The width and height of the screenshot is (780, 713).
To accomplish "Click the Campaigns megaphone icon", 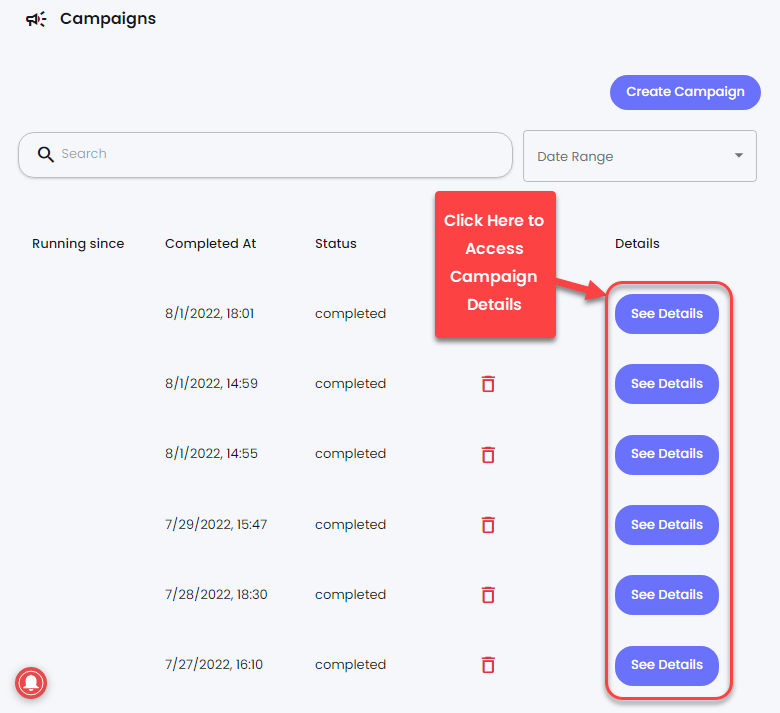I will click(36, 19).
